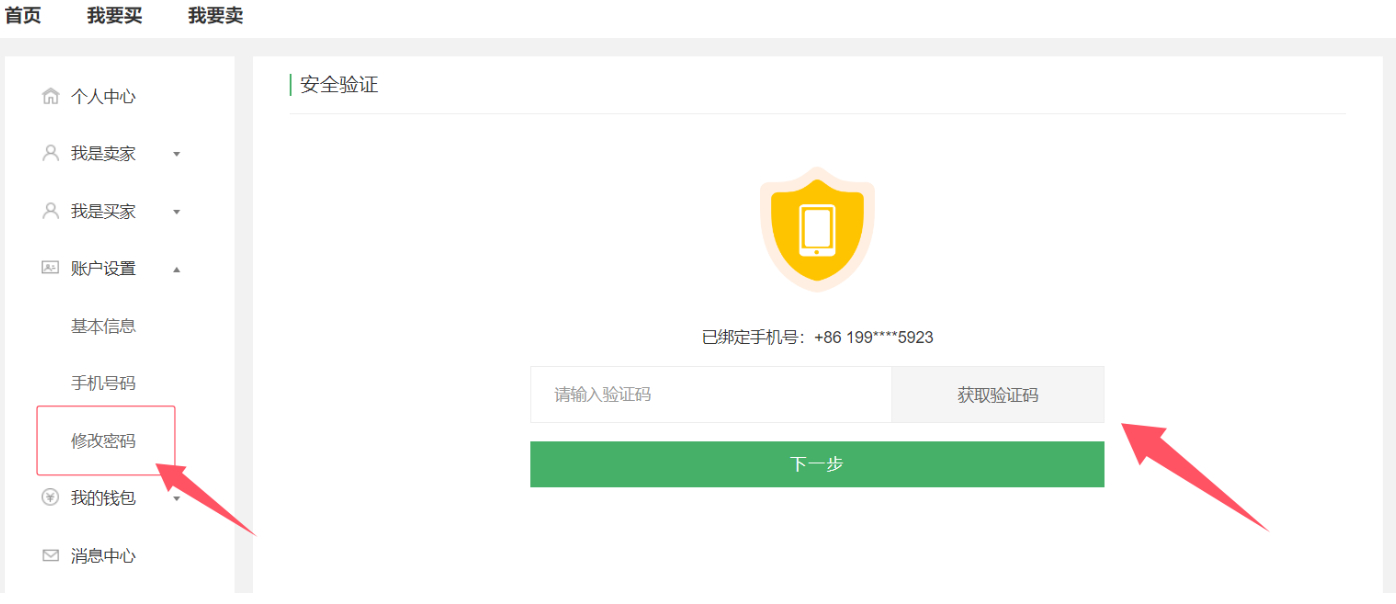1396x604 pixels.
Task: Go to 首页 in top navigation
Action: click(23, 16)
